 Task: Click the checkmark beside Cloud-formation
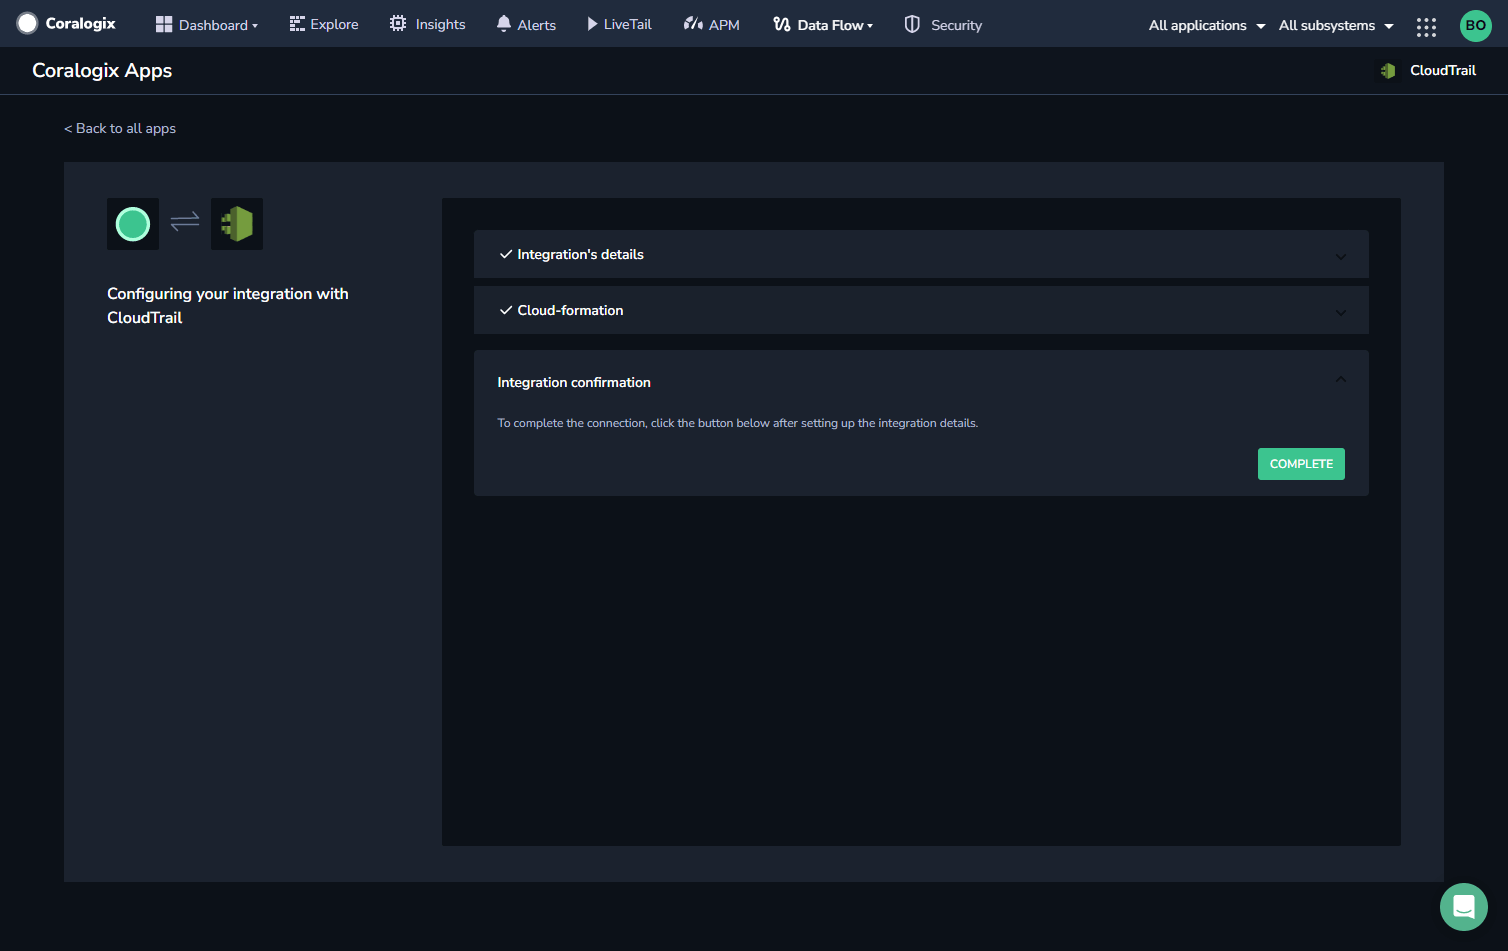tap(505, 310)
